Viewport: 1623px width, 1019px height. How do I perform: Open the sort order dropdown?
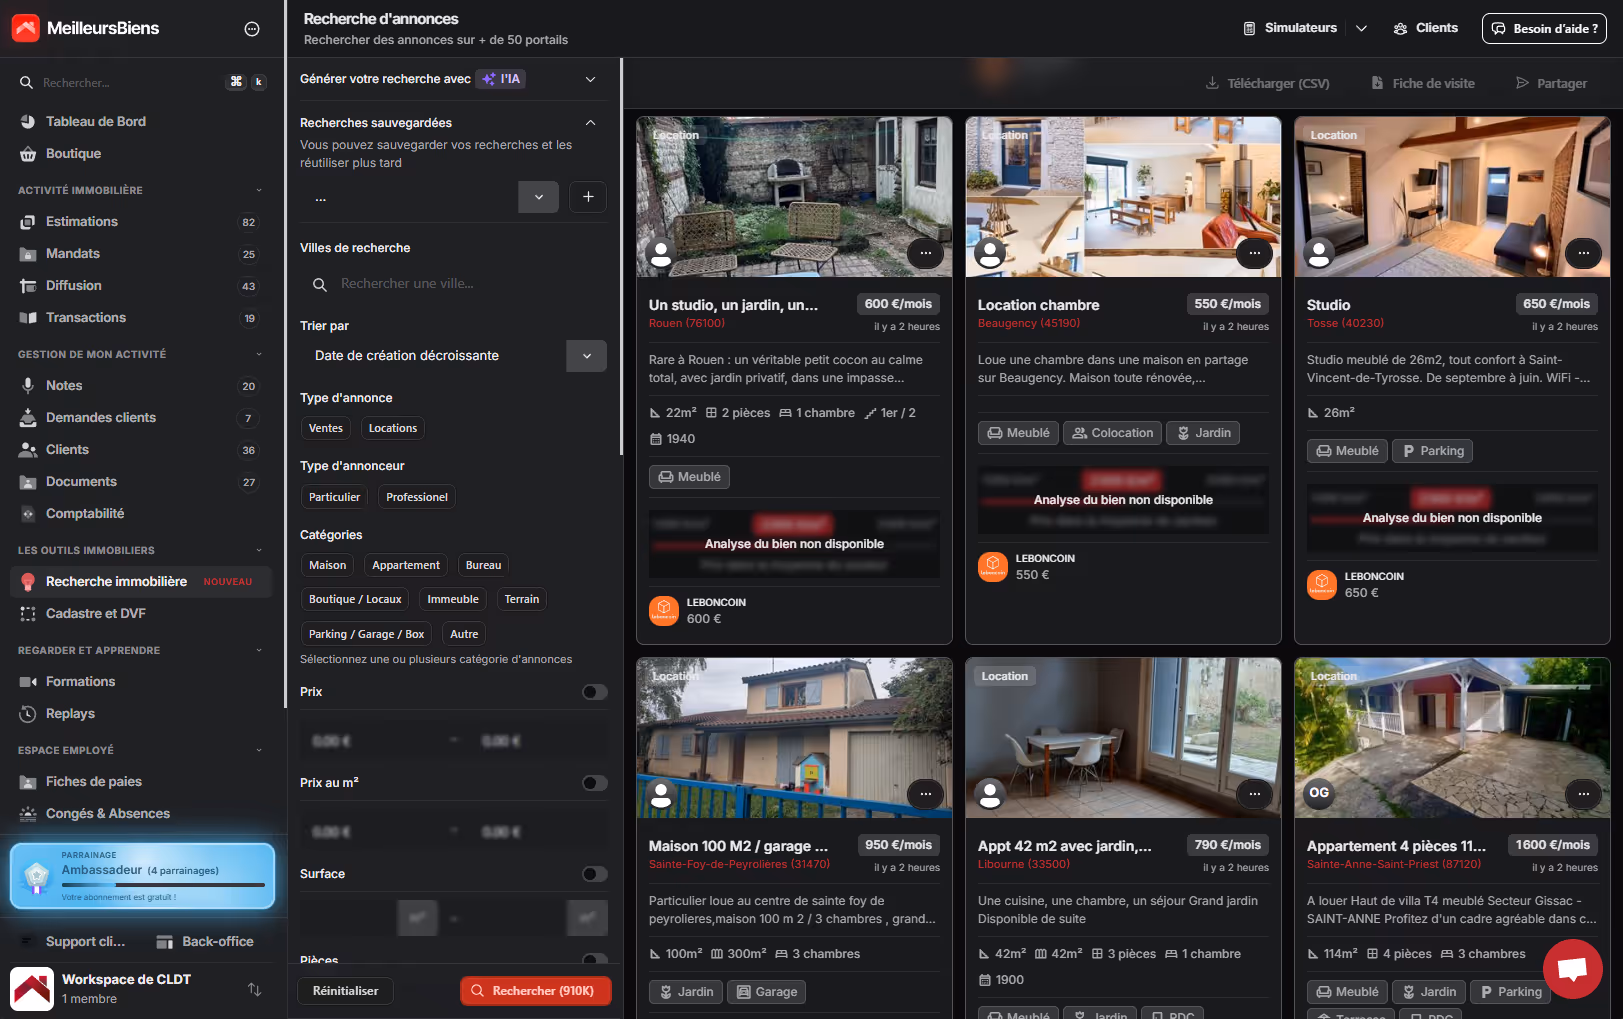pyautogui.click(x=586, y=355)
